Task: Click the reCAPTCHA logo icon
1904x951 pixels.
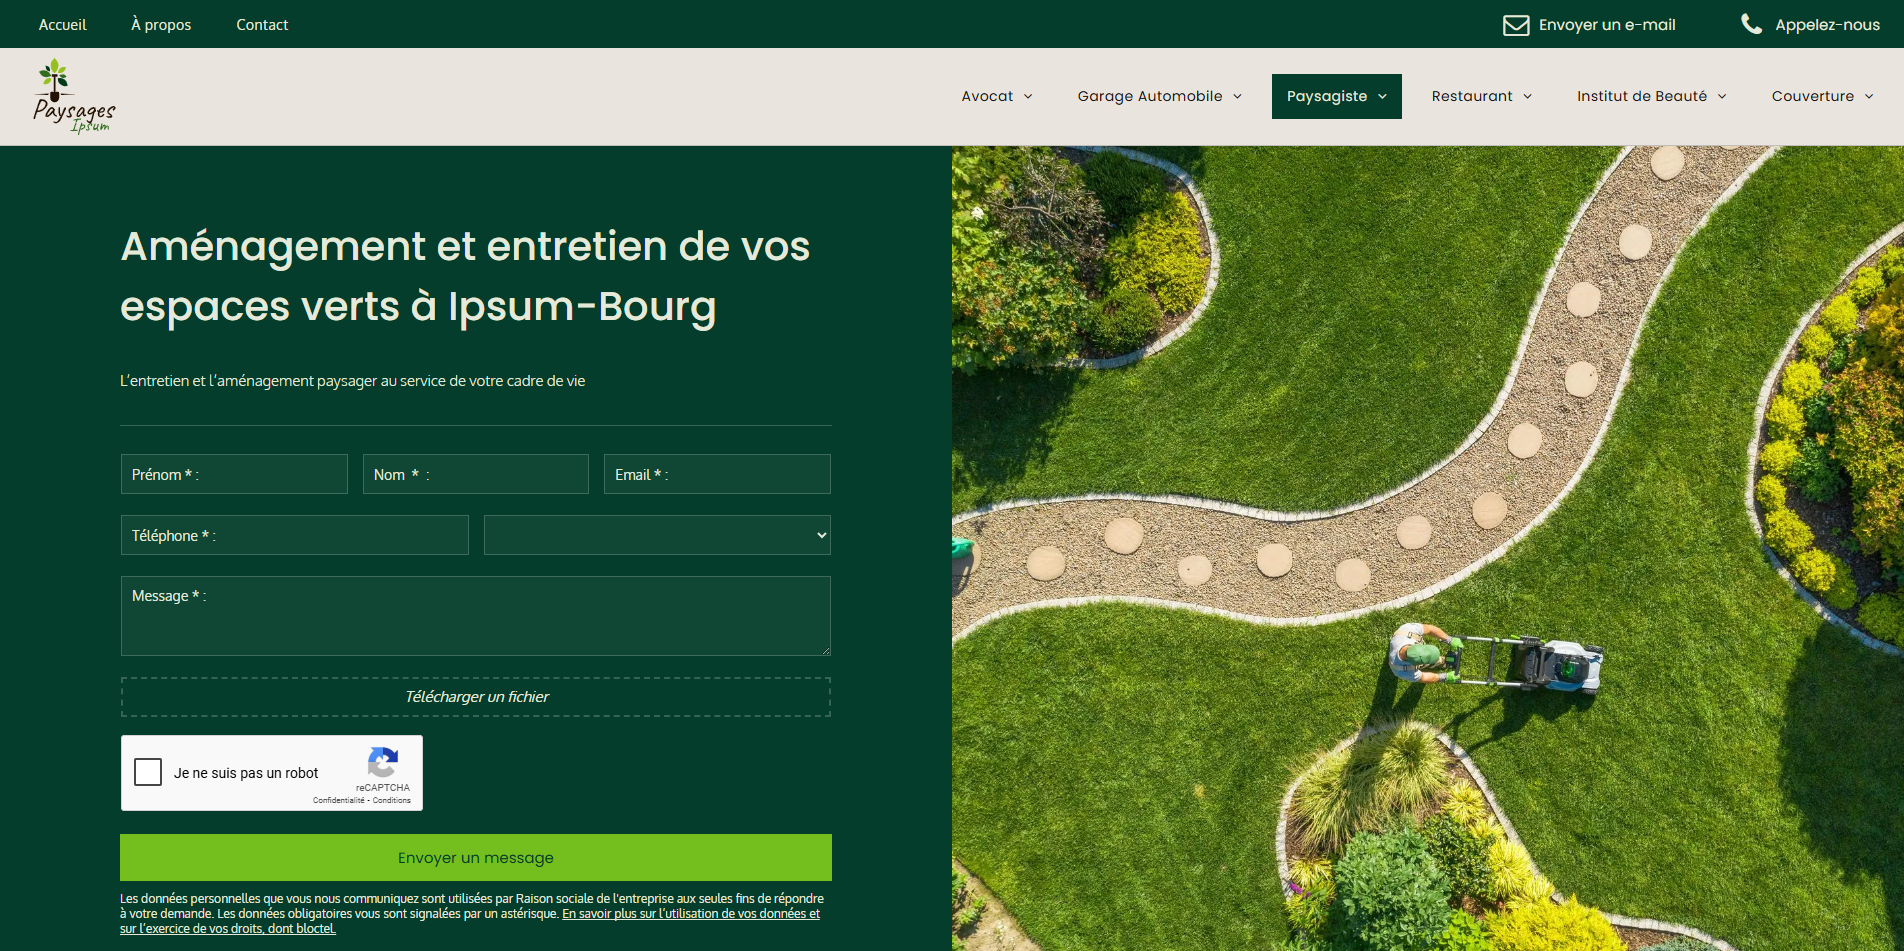Action: click(383, 763)
